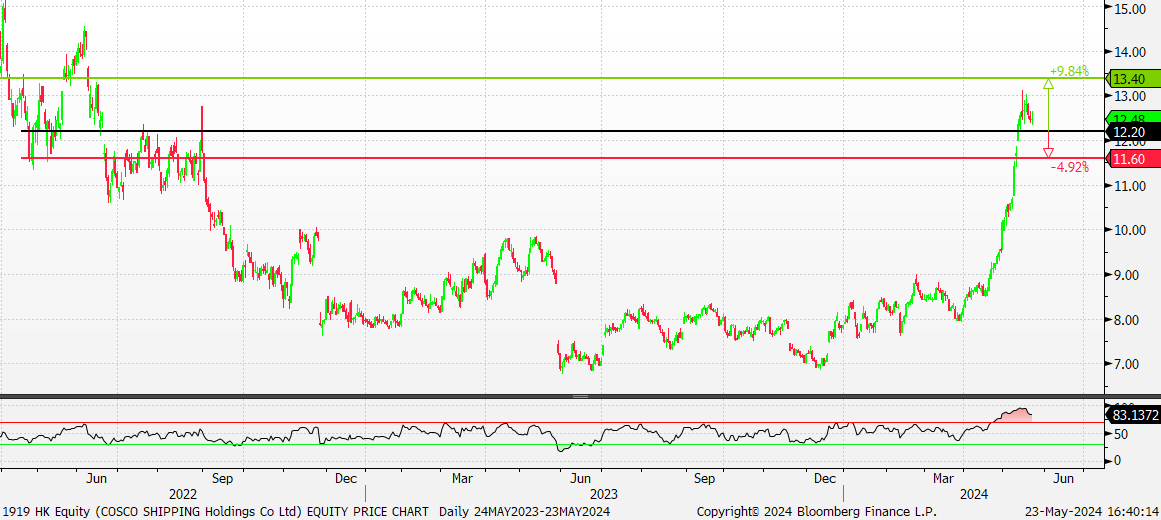Click the red 11.60 stop price tag

pyautogui.click(x=1133, y=159)
